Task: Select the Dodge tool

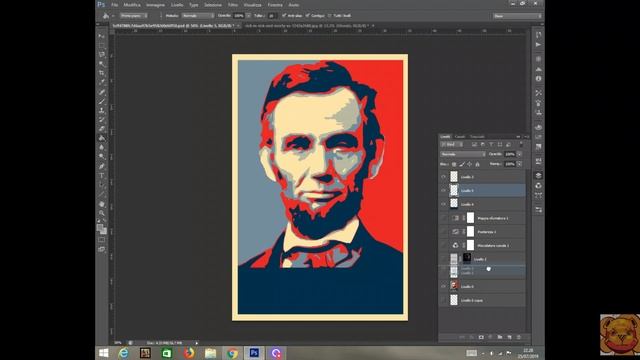Action: click(x=101, y=157)
